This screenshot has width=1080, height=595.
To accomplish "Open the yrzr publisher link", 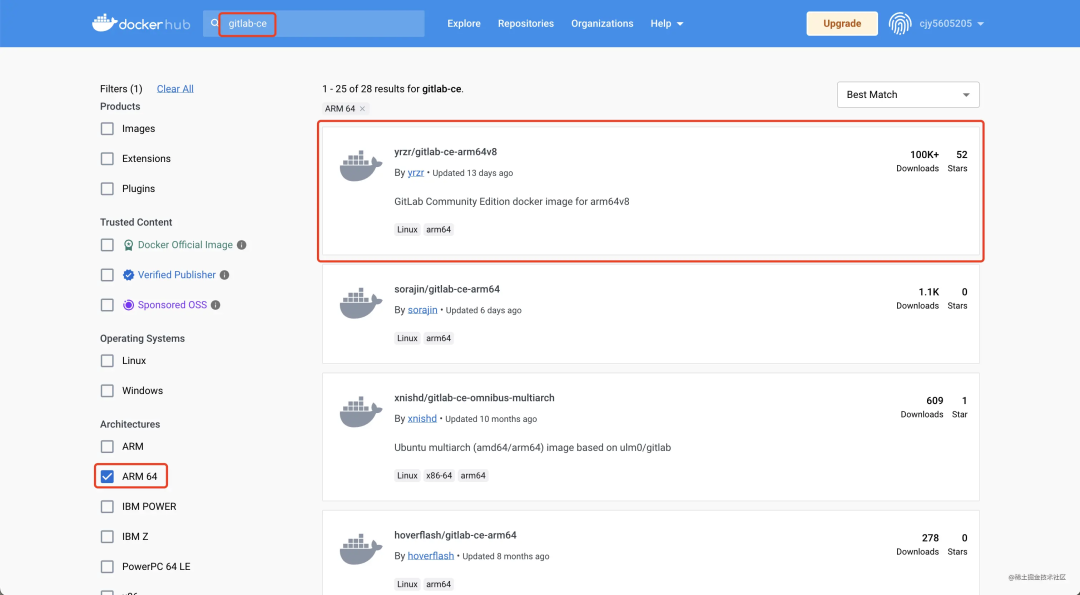I will (x=416, y=173).
